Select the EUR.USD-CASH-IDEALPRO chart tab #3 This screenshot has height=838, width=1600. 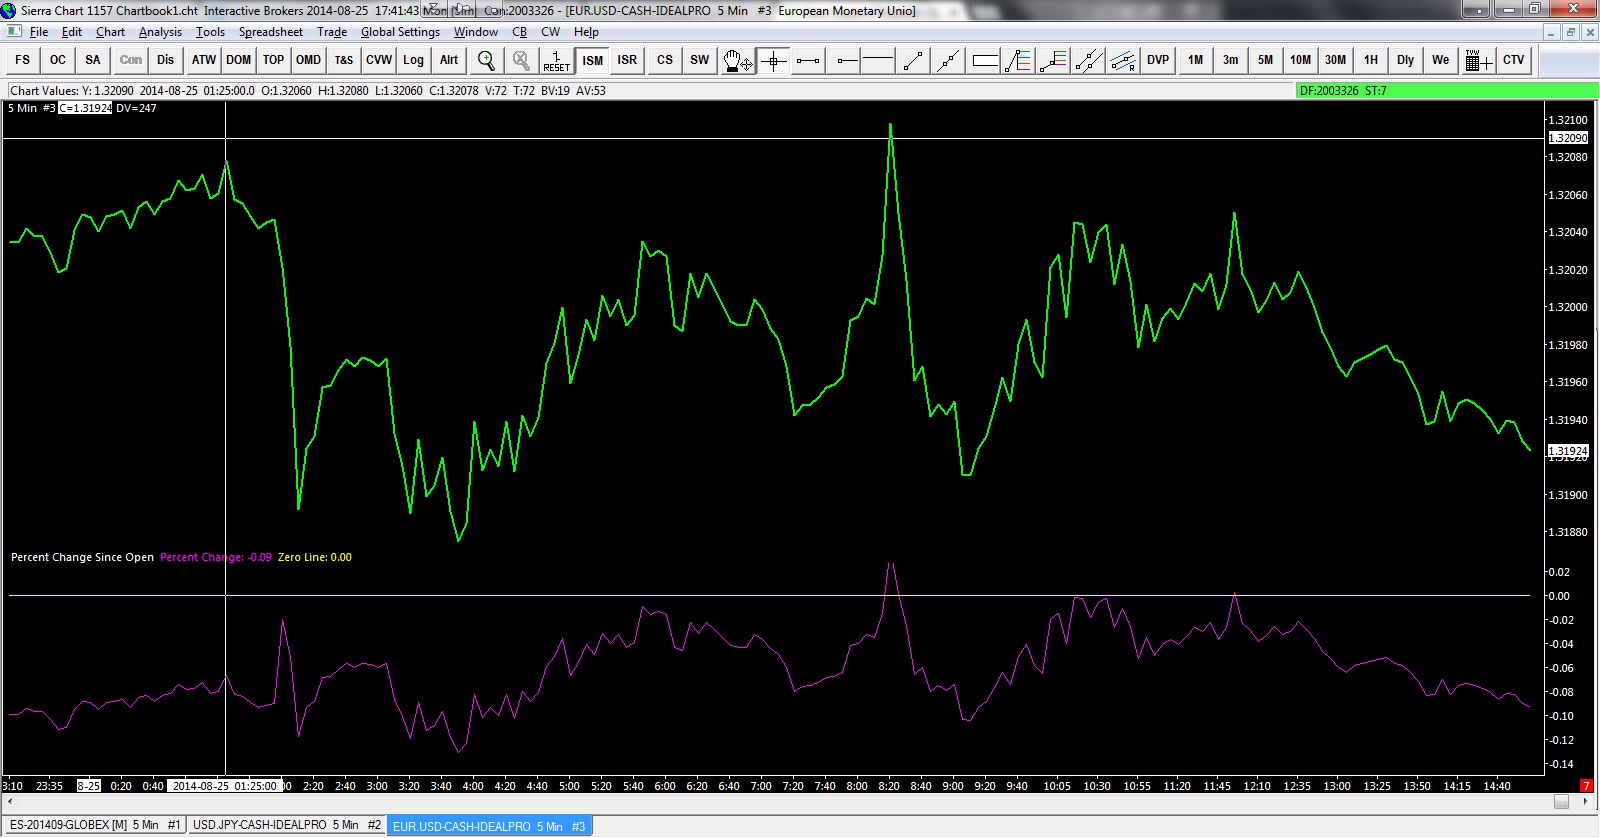489,826
